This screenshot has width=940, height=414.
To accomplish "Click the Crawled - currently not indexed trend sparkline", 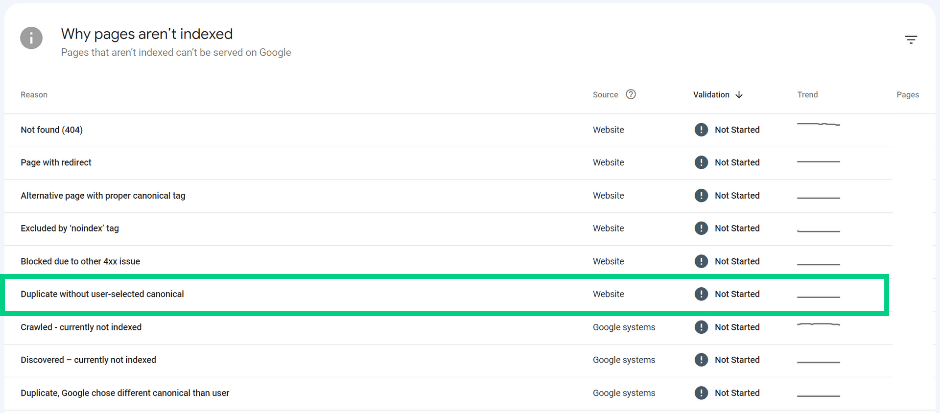I will click(818, 324).
